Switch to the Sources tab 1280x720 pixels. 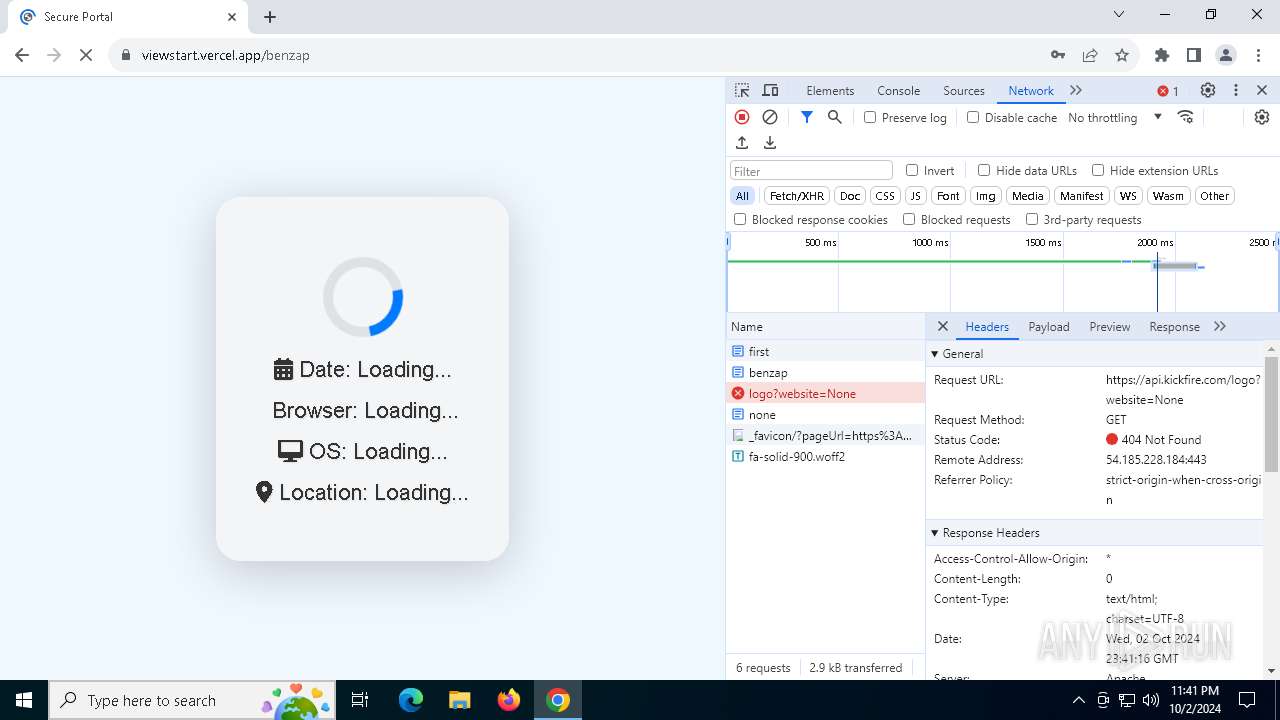(964, 90)
